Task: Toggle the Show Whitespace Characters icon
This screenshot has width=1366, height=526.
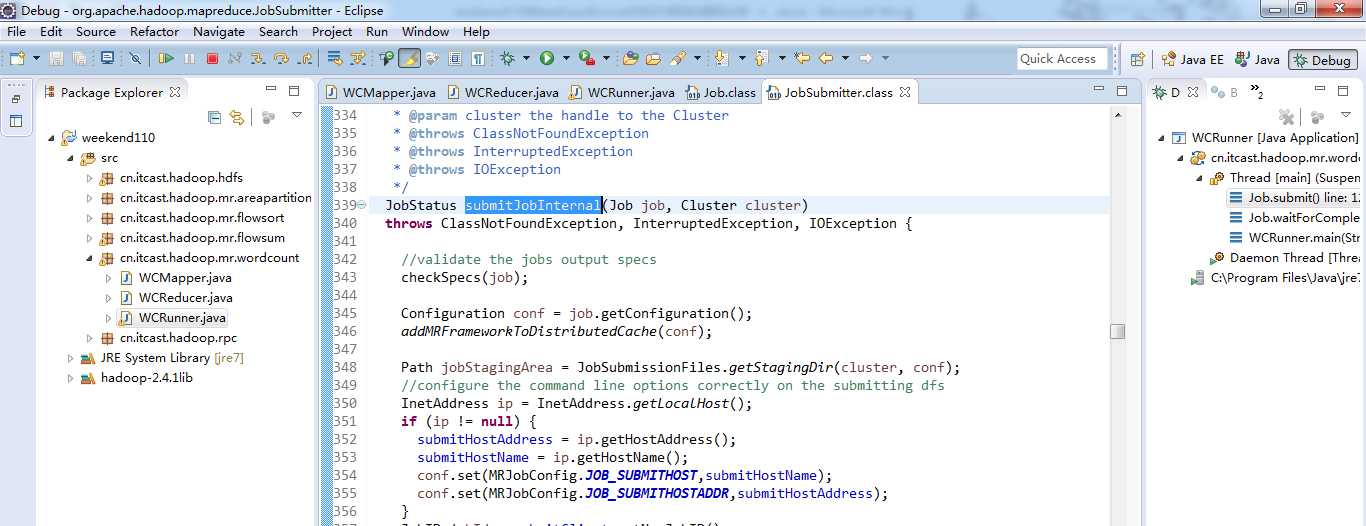Action: click(x=478, y=58)
